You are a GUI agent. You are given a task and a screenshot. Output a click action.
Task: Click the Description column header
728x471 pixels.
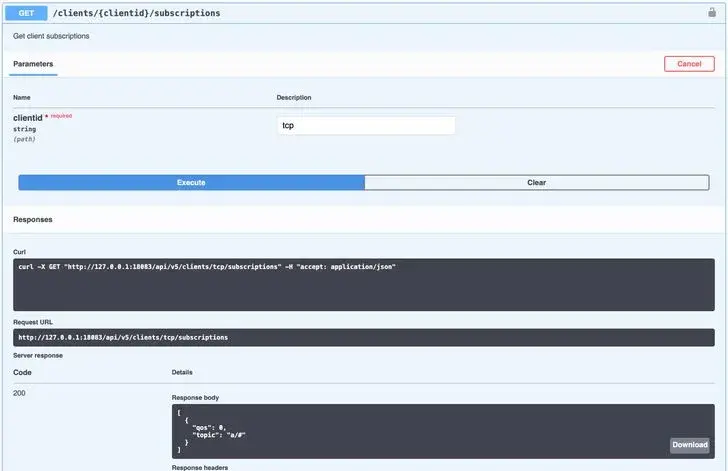pyautogui.click(x=294, y=98)
